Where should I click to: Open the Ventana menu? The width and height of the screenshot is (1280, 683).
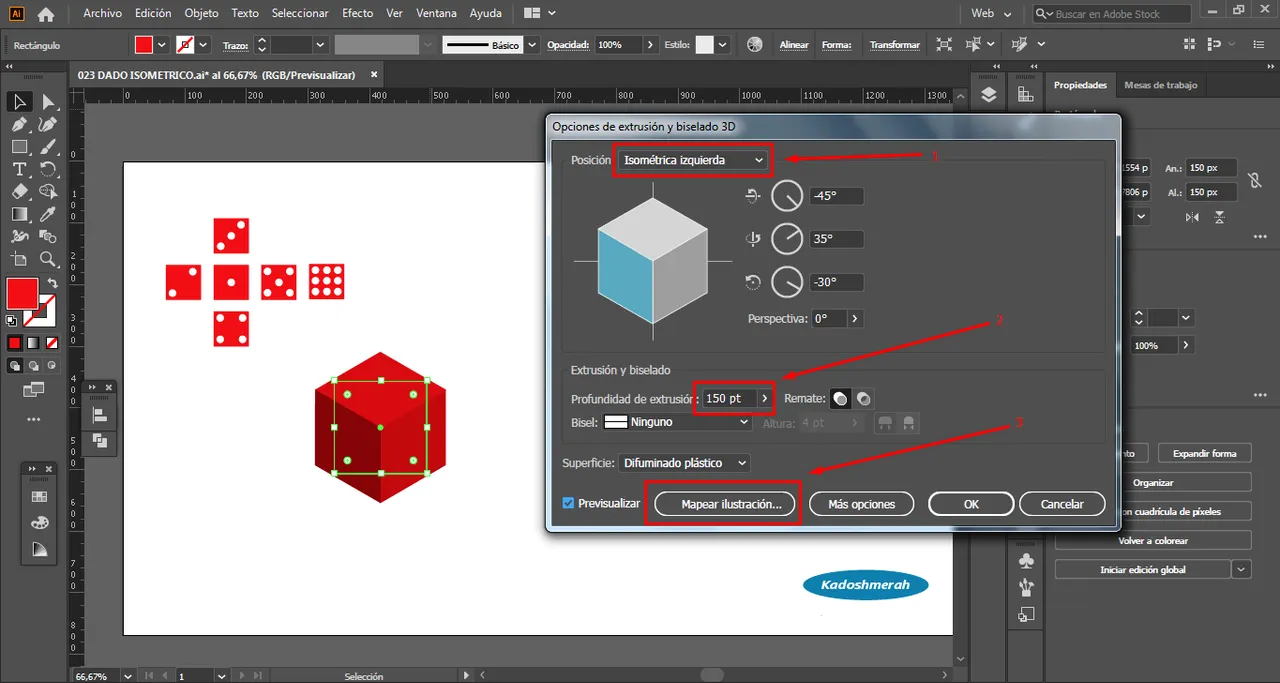(436, 14)
